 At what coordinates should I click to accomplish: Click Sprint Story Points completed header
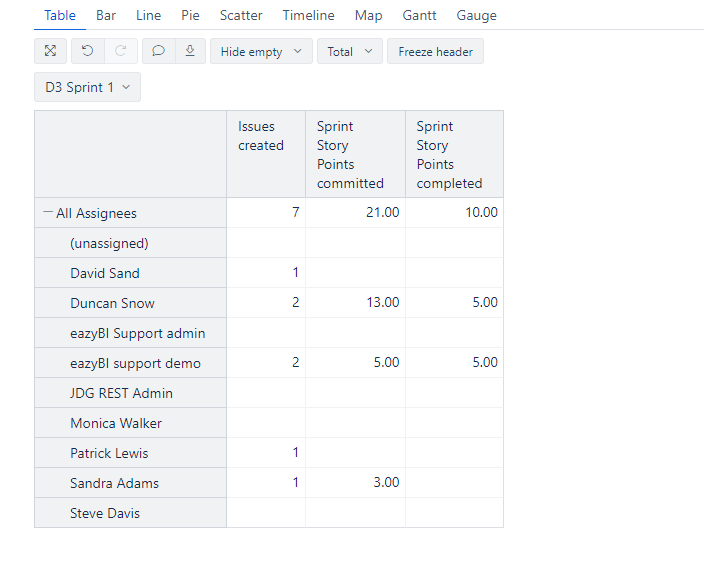pyautogui.click(x=454, y=154)
